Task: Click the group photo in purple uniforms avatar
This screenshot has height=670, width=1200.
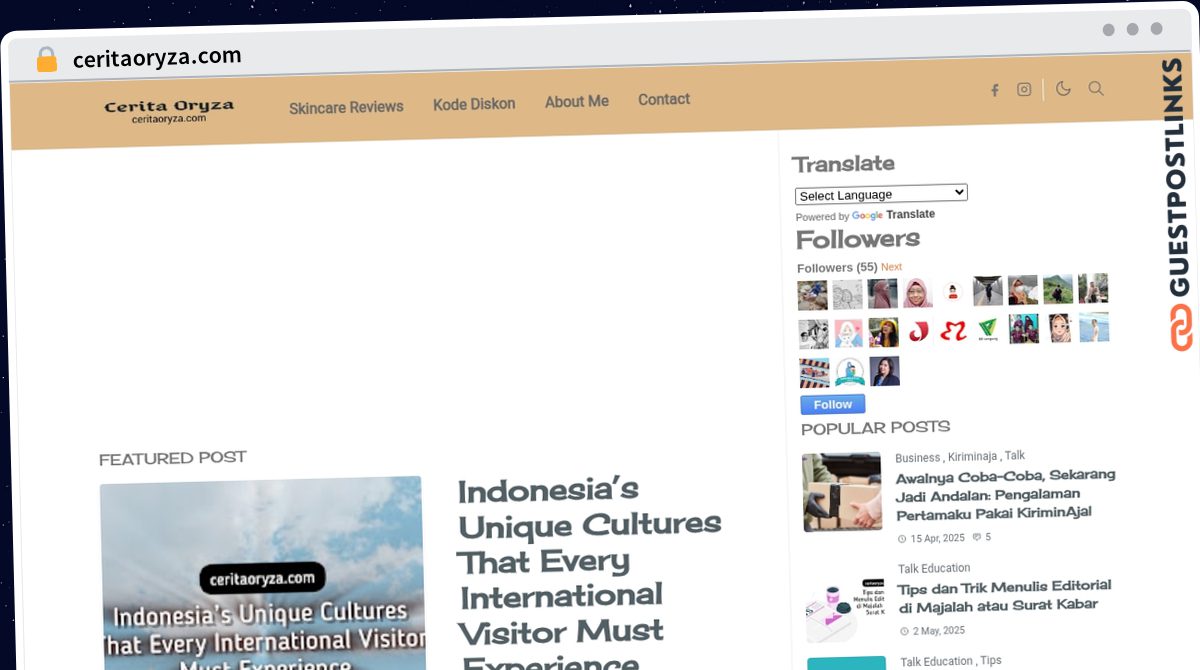Action: (x=1024, y=328)
